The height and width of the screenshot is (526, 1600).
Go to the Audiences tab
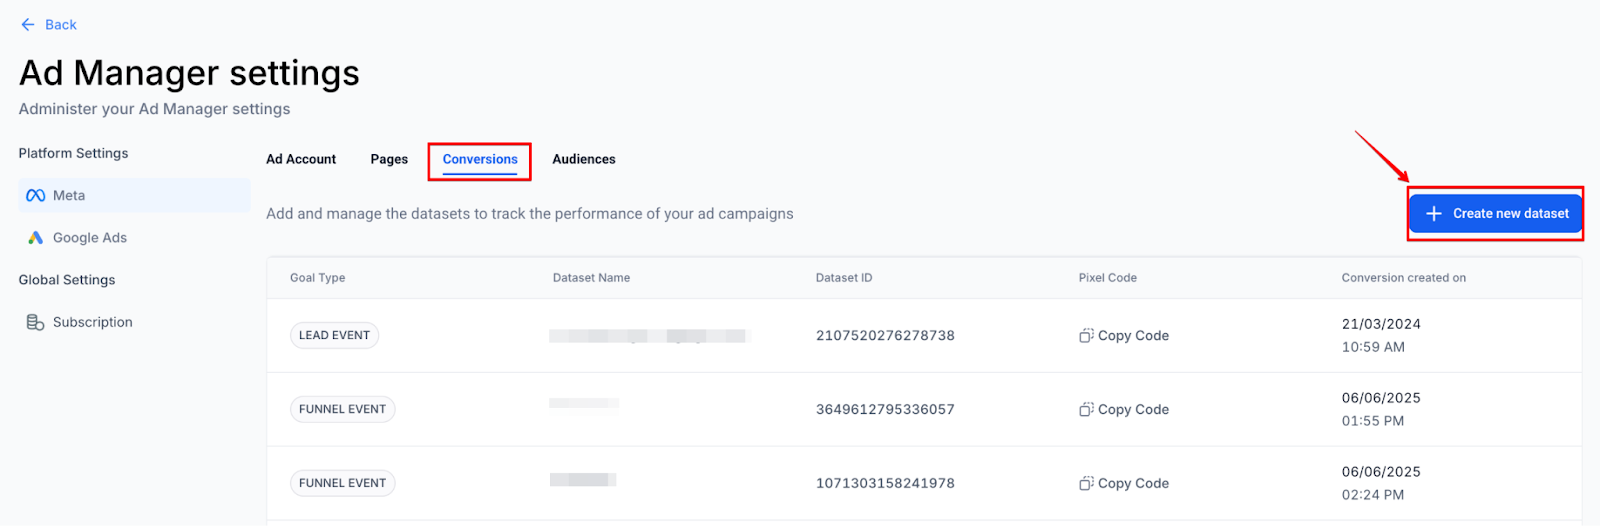584,160
